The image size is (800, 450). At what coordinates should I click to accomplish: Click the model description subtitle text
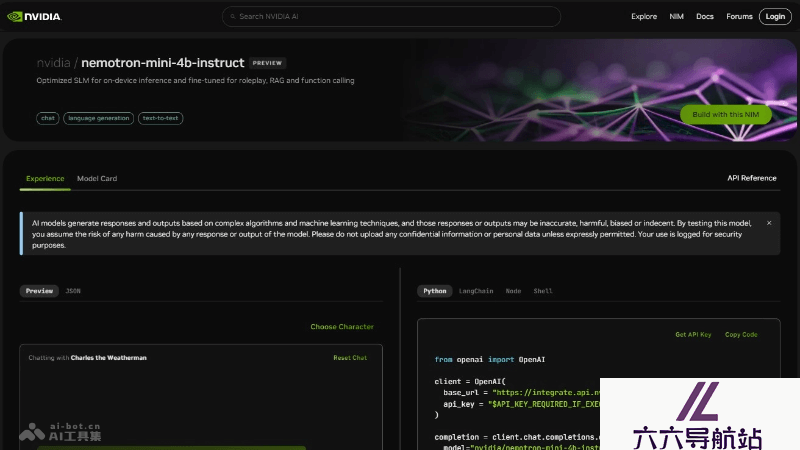pyautogui.click(x=195, y=80)
